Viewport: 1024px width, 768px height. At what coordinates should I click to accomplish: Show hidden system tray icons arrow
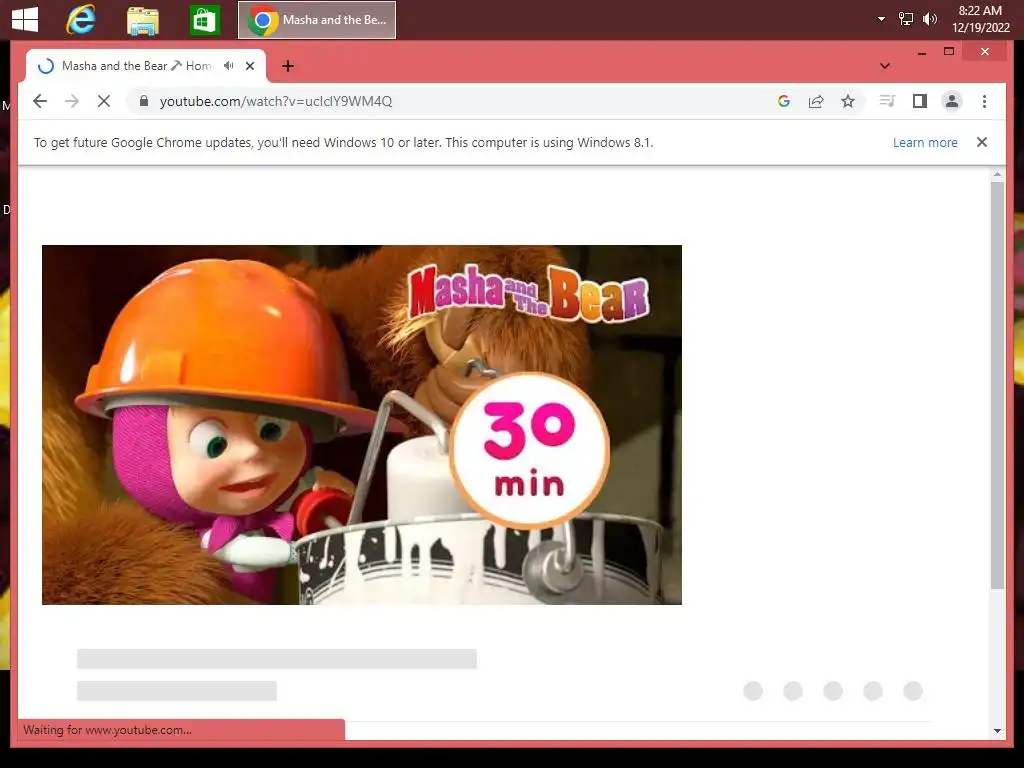[x=881, y=19]
